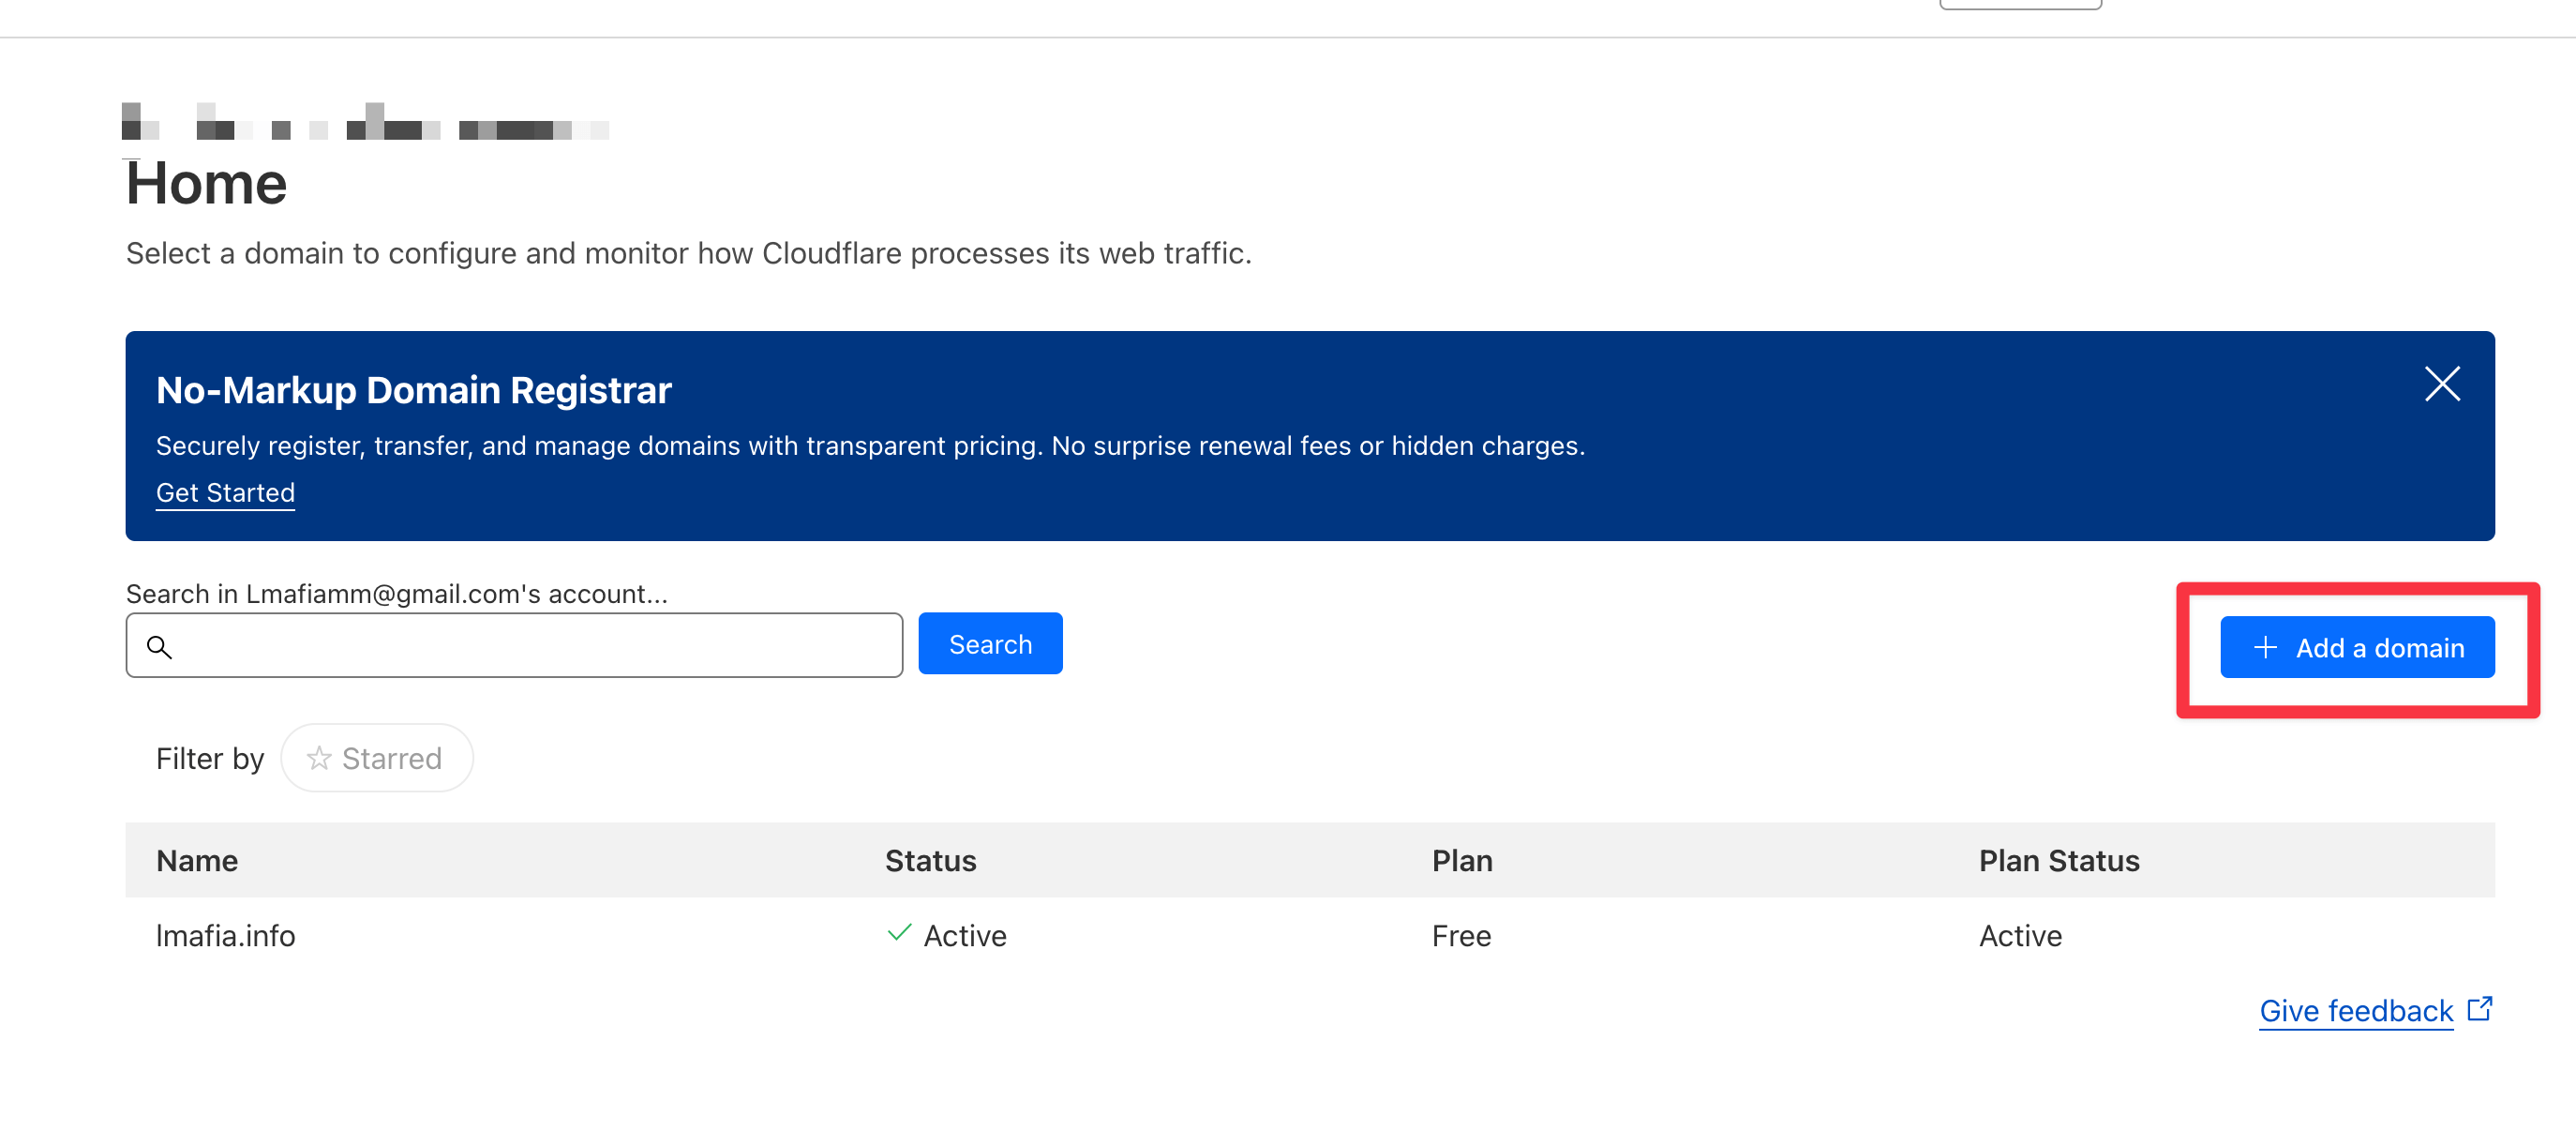2576x1131 pixels.
Task: Click the Plan Status column header
Action: pos(2058,860)
